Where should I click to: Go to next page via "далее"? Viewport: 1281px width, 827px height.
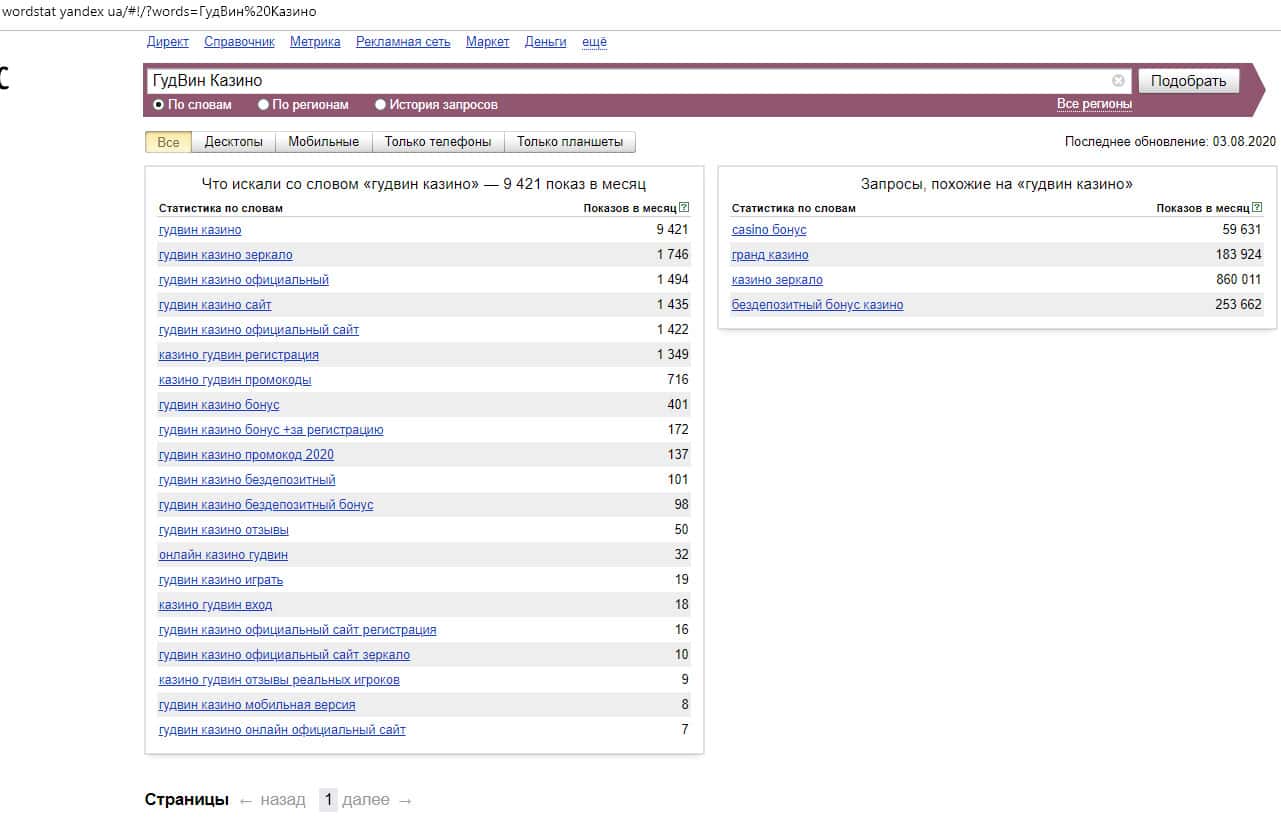[x=365, y=800]
